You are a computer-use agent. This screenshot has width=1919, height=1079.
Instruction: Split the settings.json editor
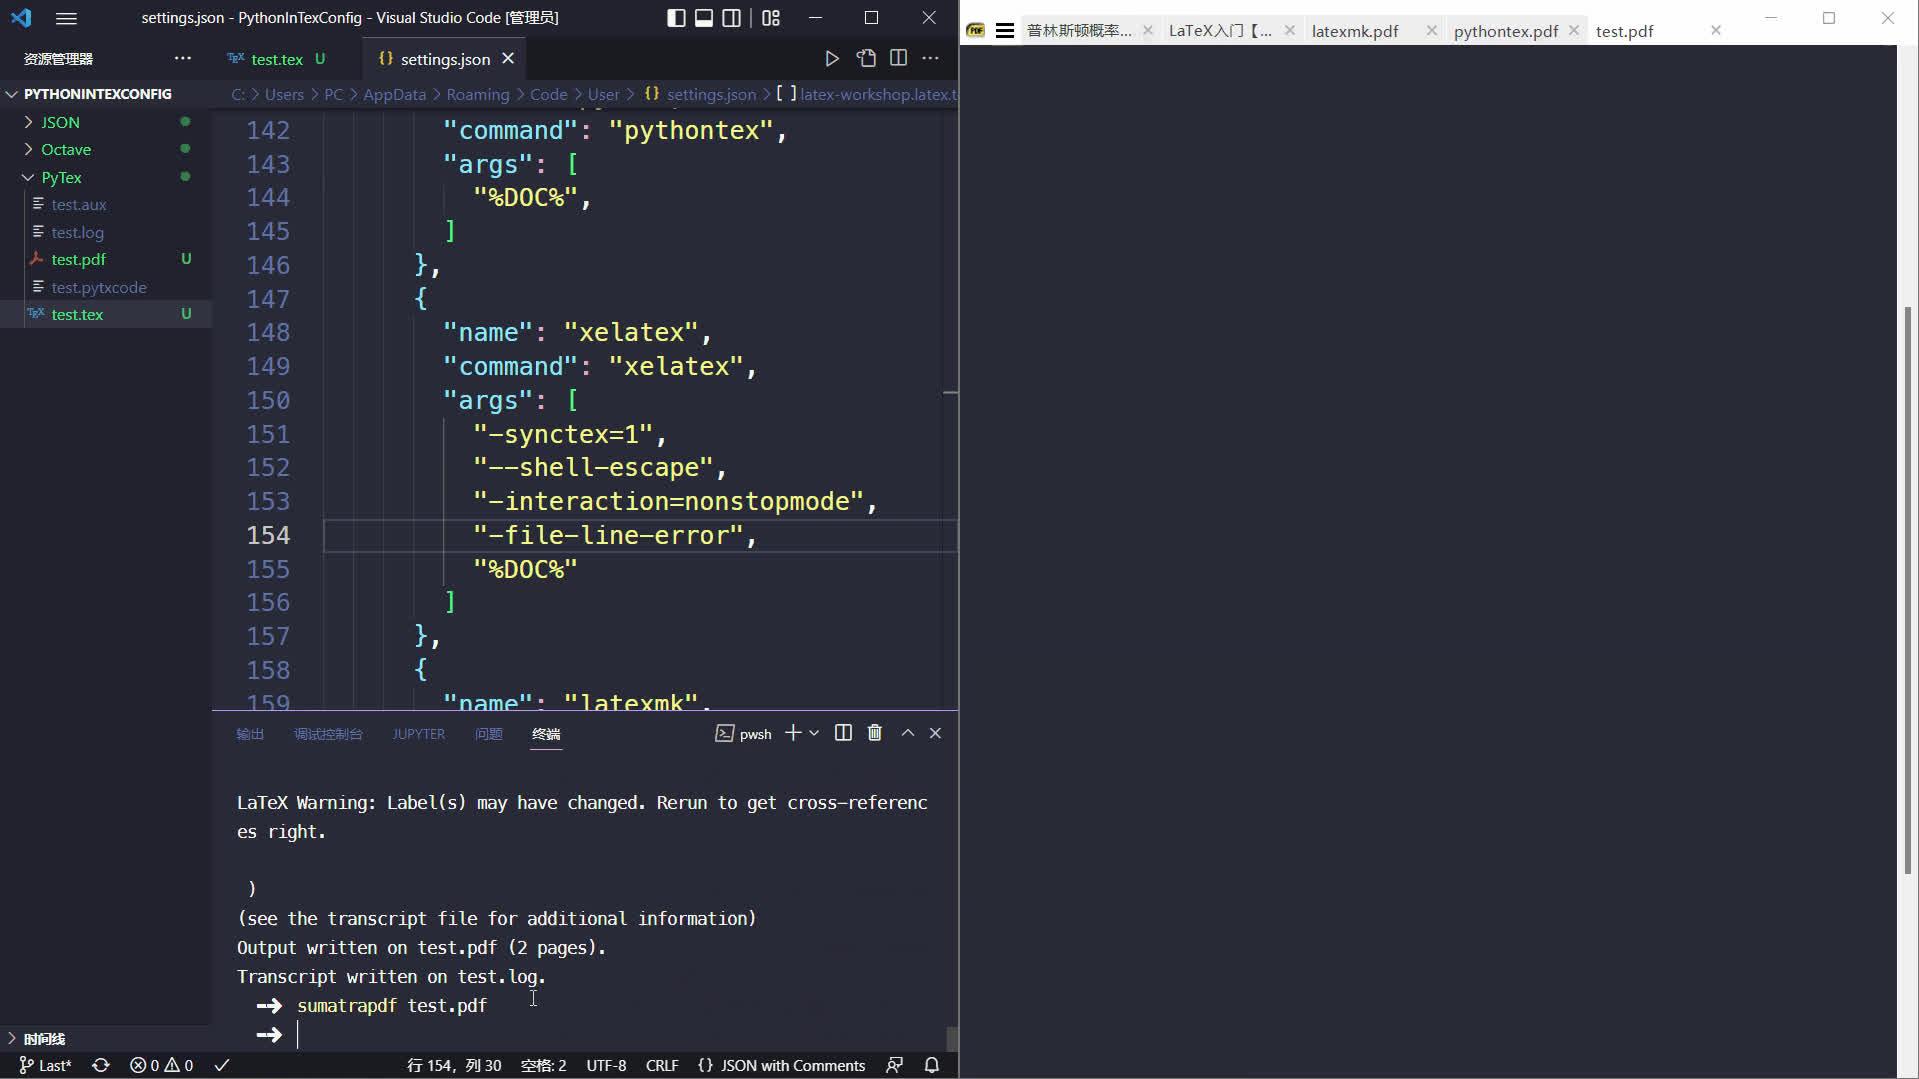click(x=897, y=58)
